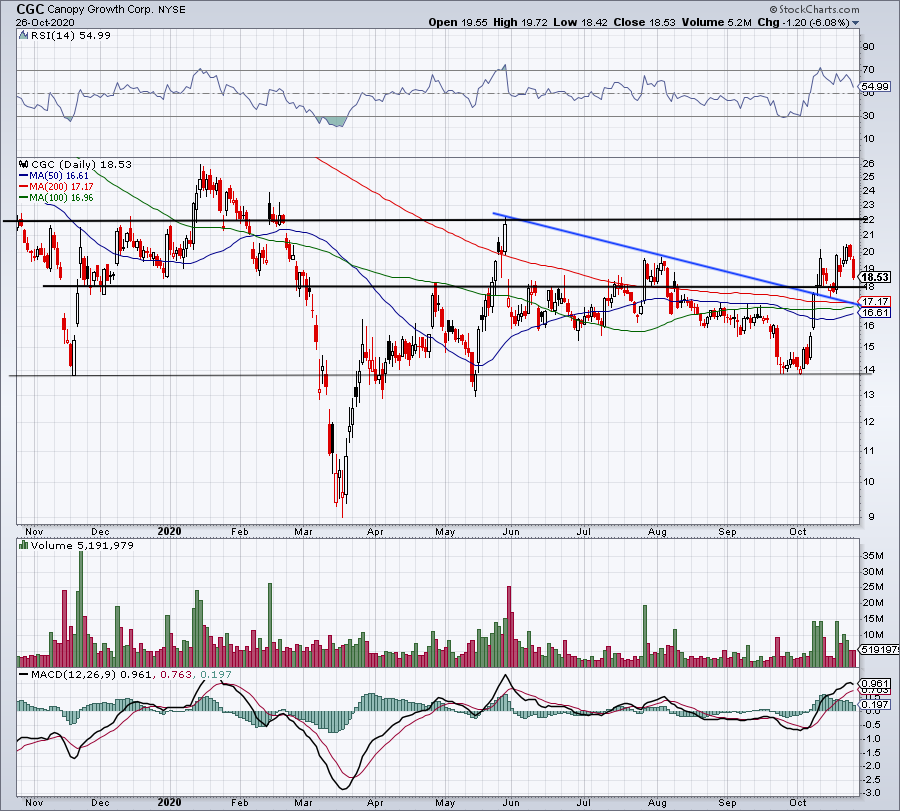The width and height of the screenshot is (900, 811).
Task: Click the 30 level on the RSI axis
Action: 868,116
